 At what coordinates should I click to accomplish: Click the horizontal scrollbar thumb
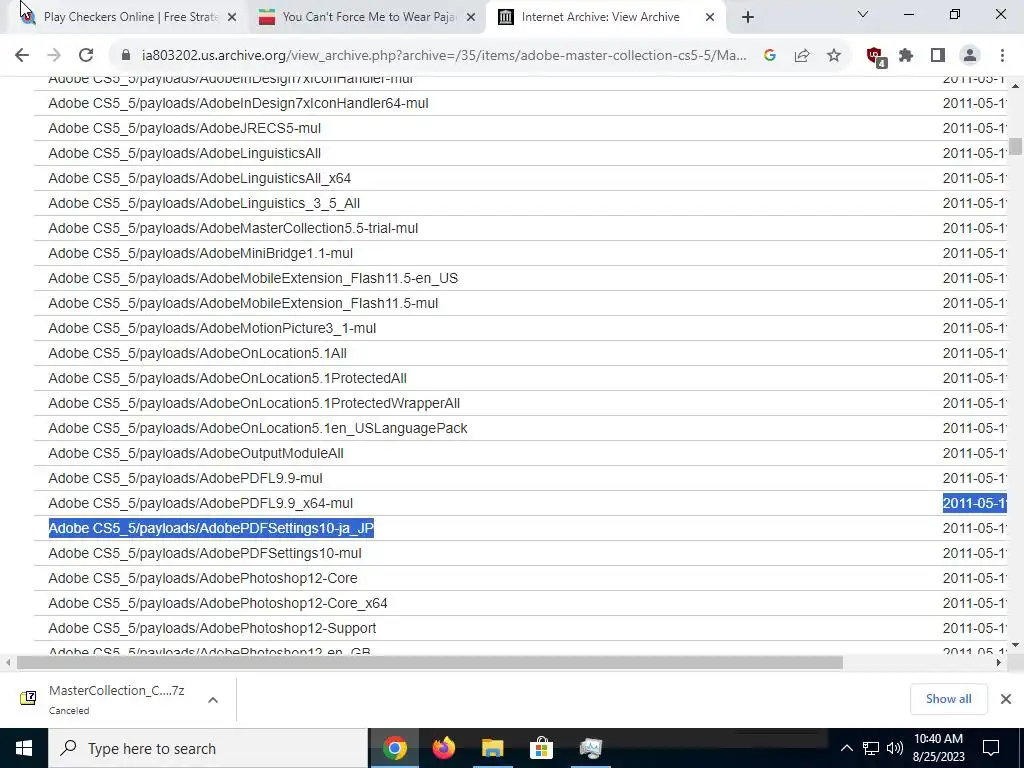(x=430, y=663)
